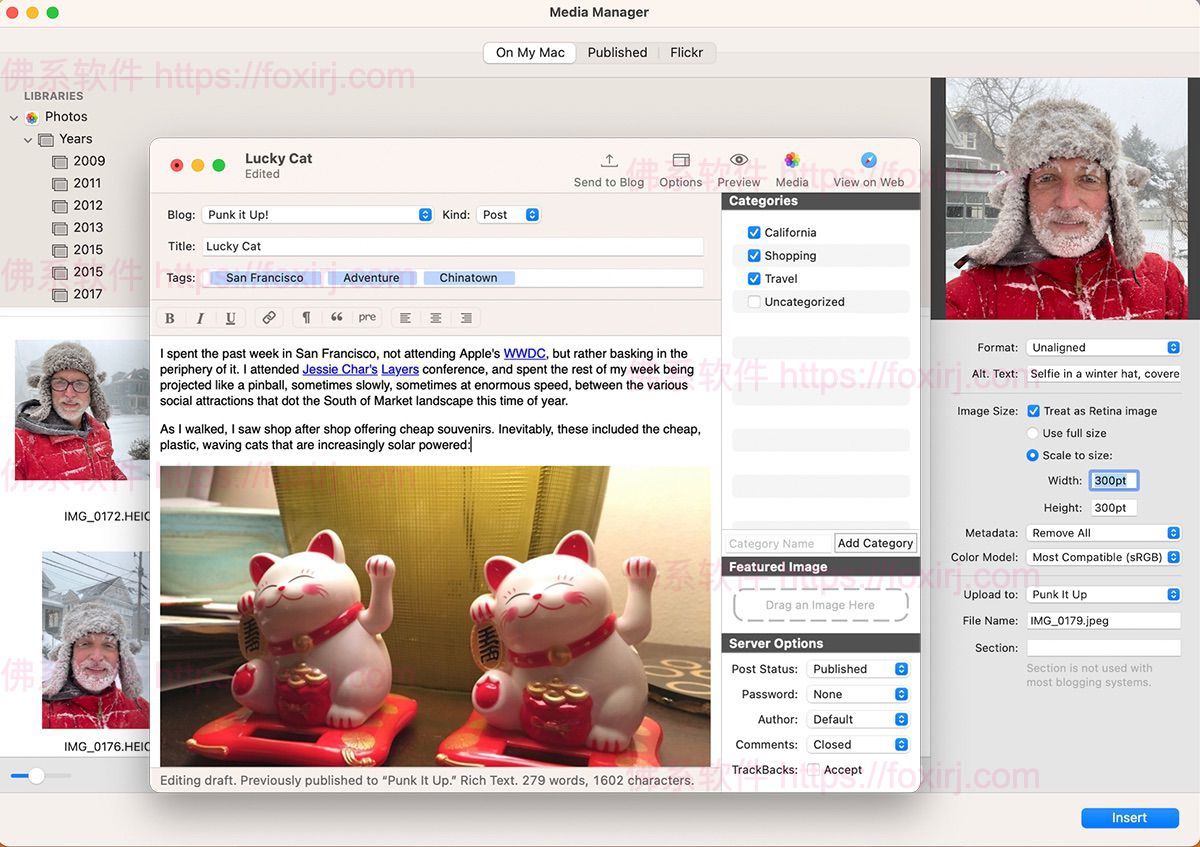Check the Uncategorized category
This screenshot has height=847, width=1200.
[x=753, y=302]
